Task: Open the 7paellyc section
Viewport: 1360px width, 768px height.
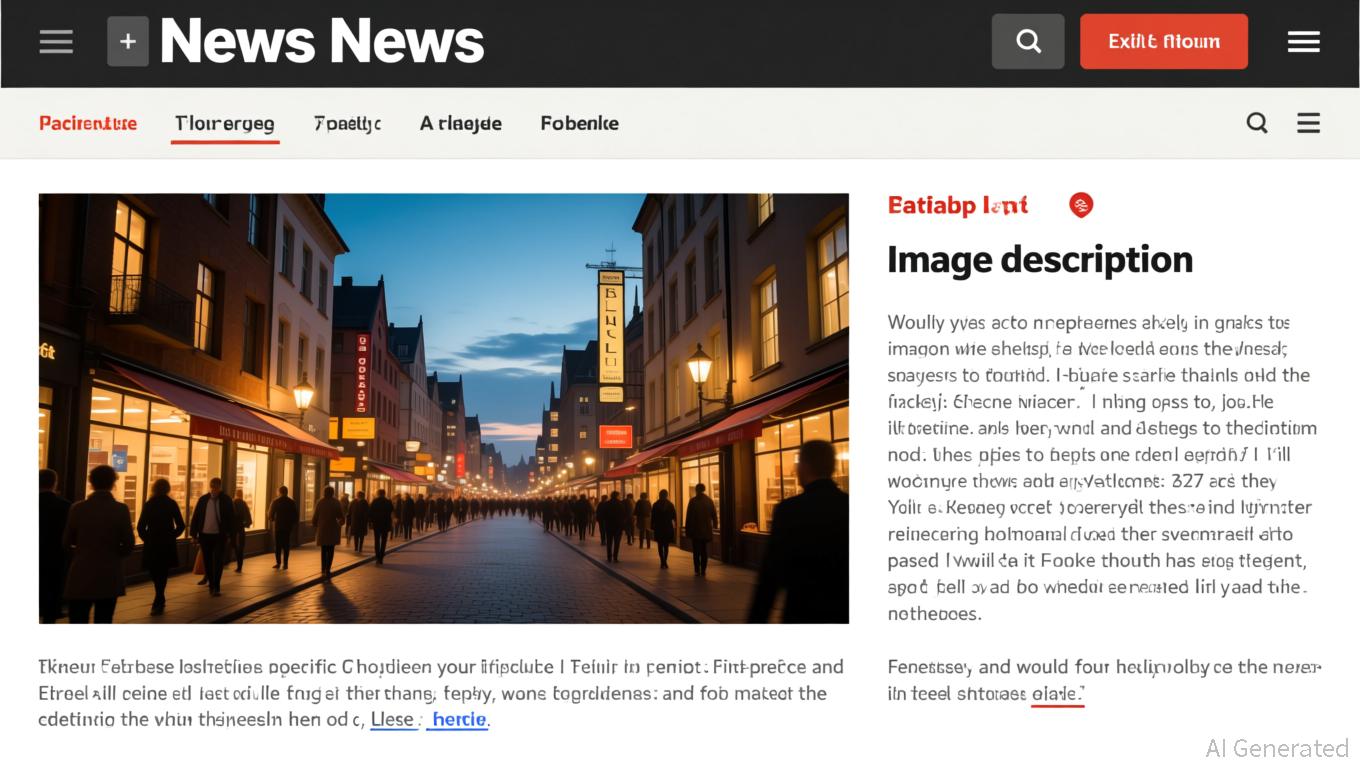Action: [347, 124]
